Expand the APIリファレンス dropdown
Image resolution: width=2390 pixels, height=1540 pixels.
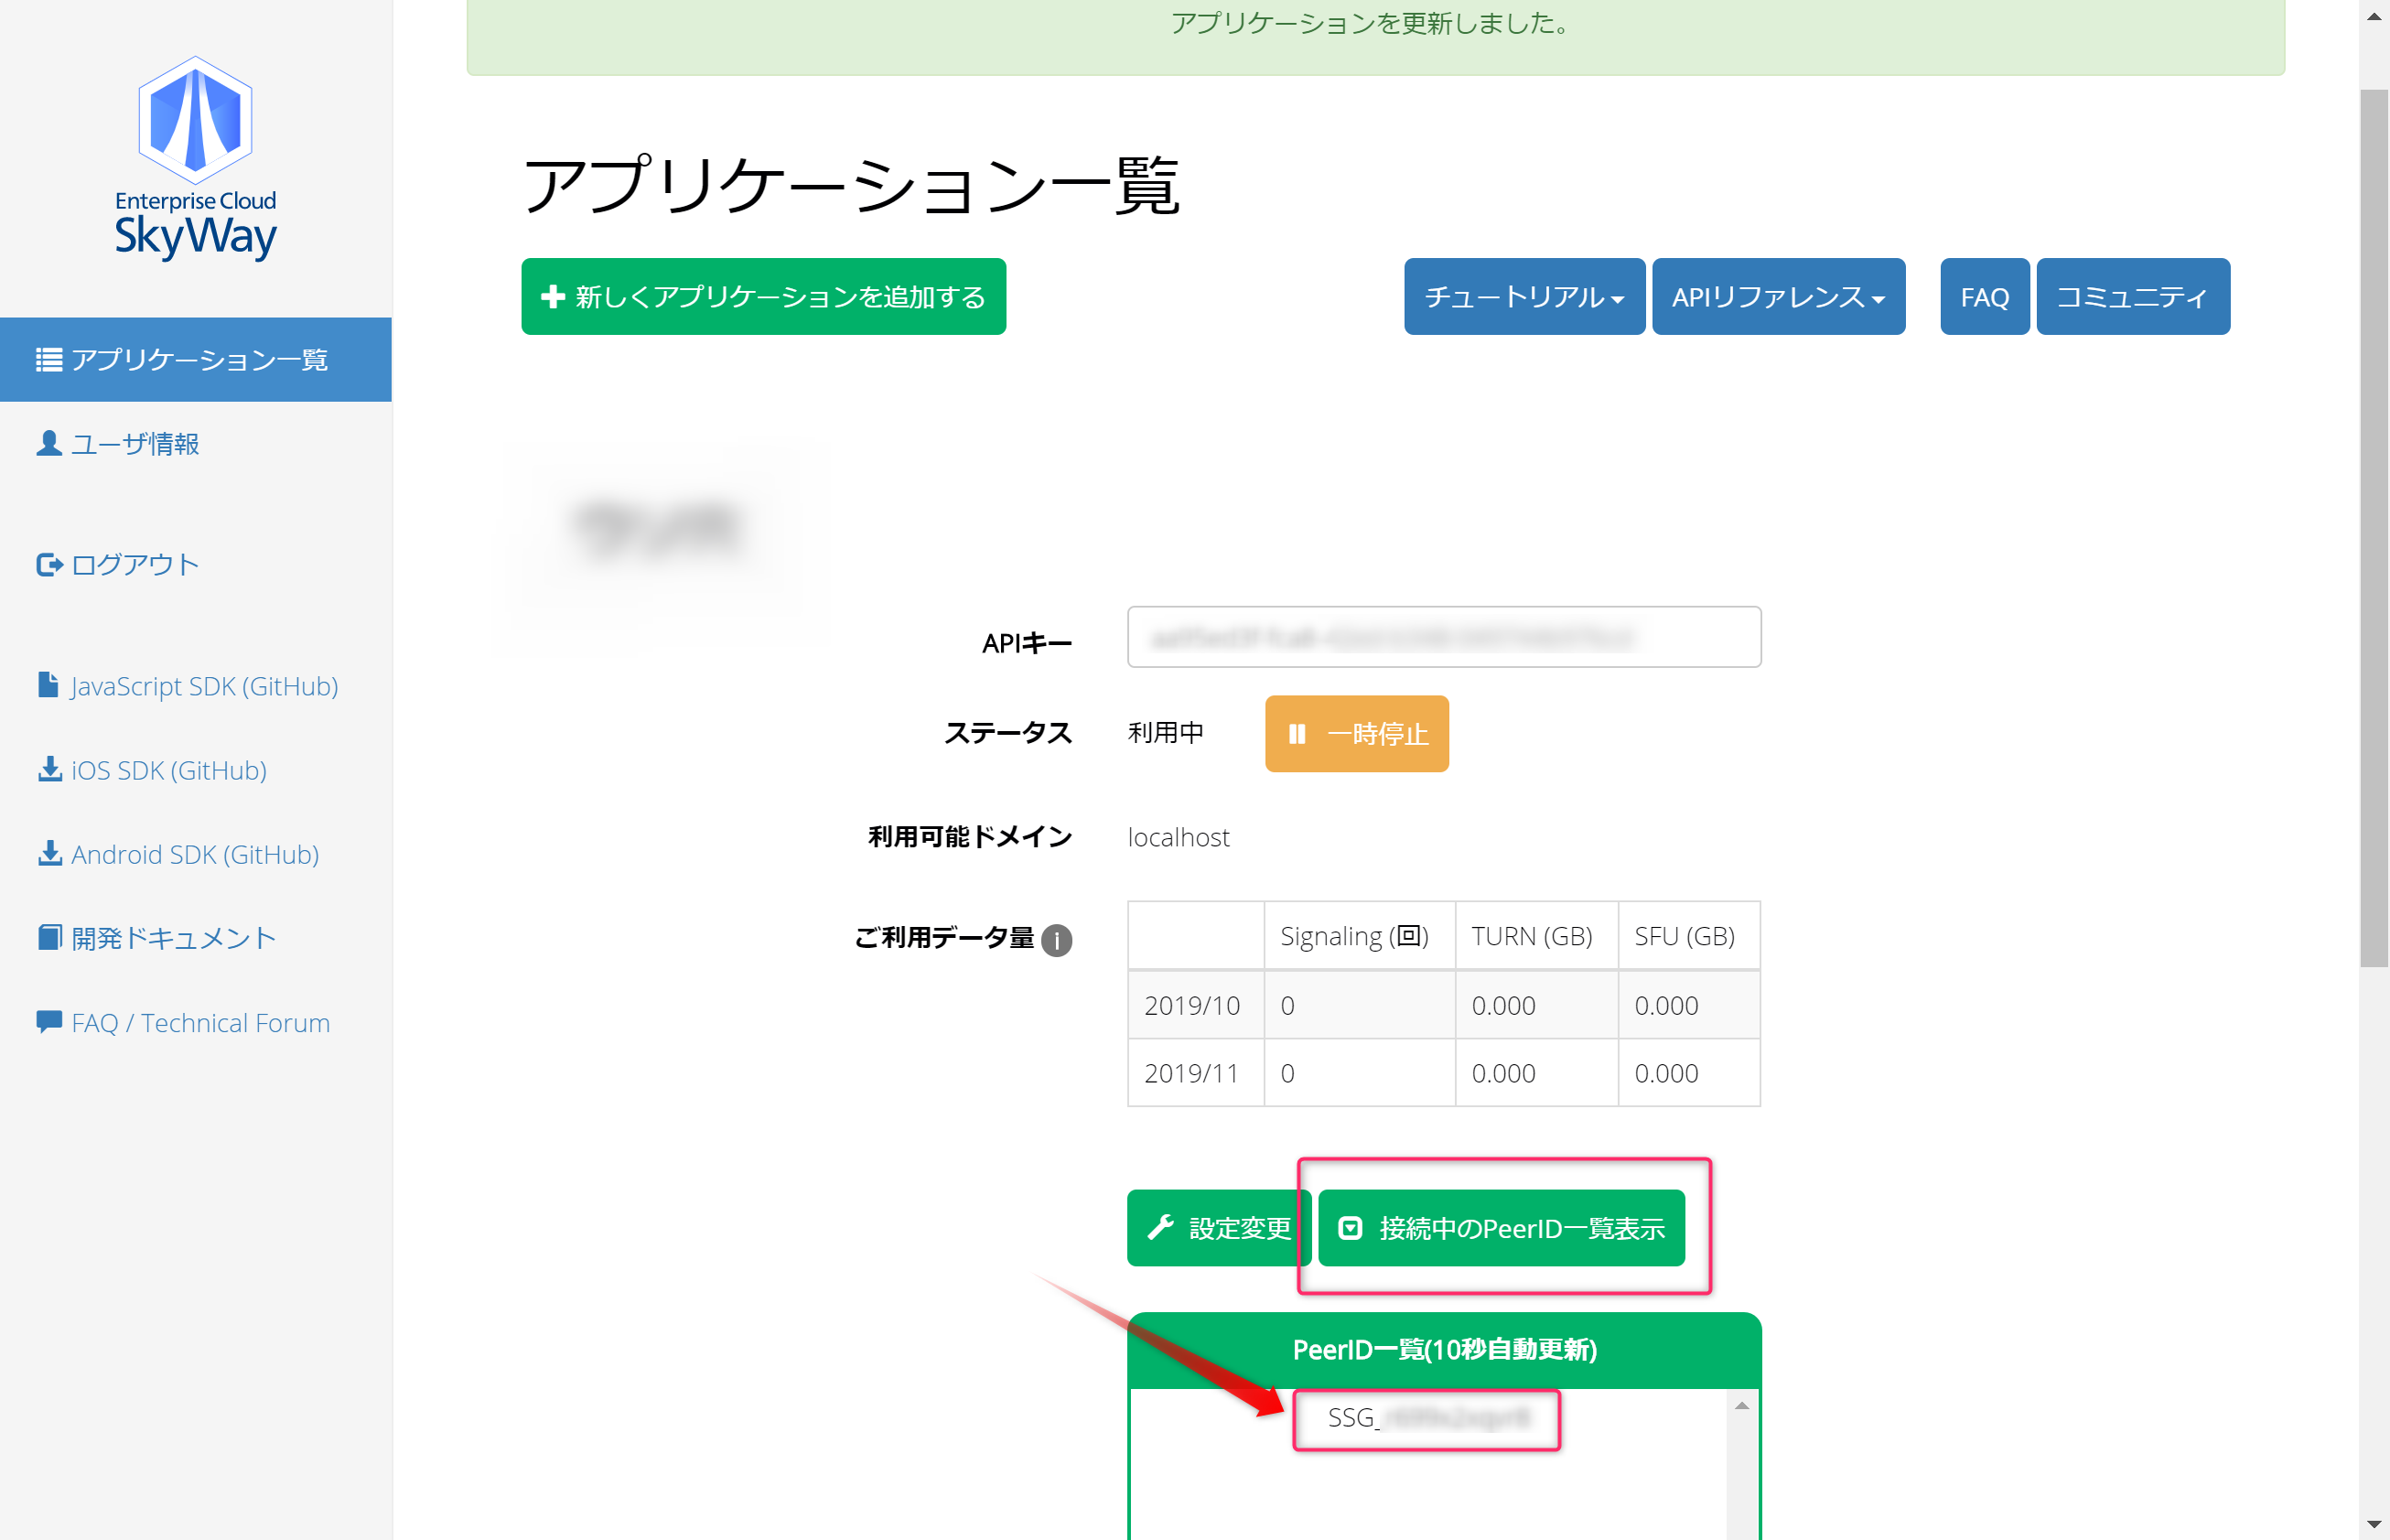tap(1777, 297)
